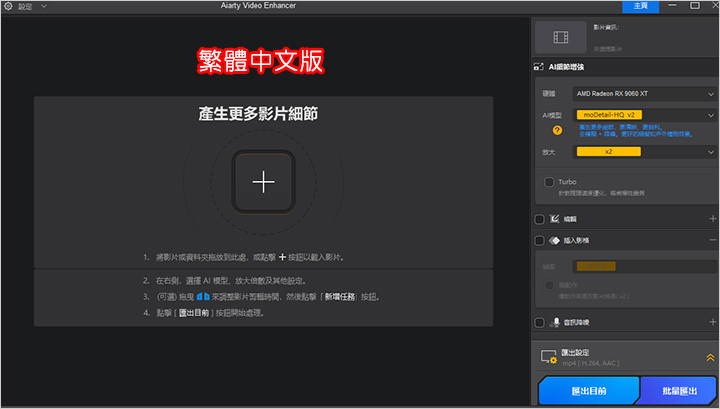Click the 音訊降噪 microphone icon
720x409 pixels.
555,322
